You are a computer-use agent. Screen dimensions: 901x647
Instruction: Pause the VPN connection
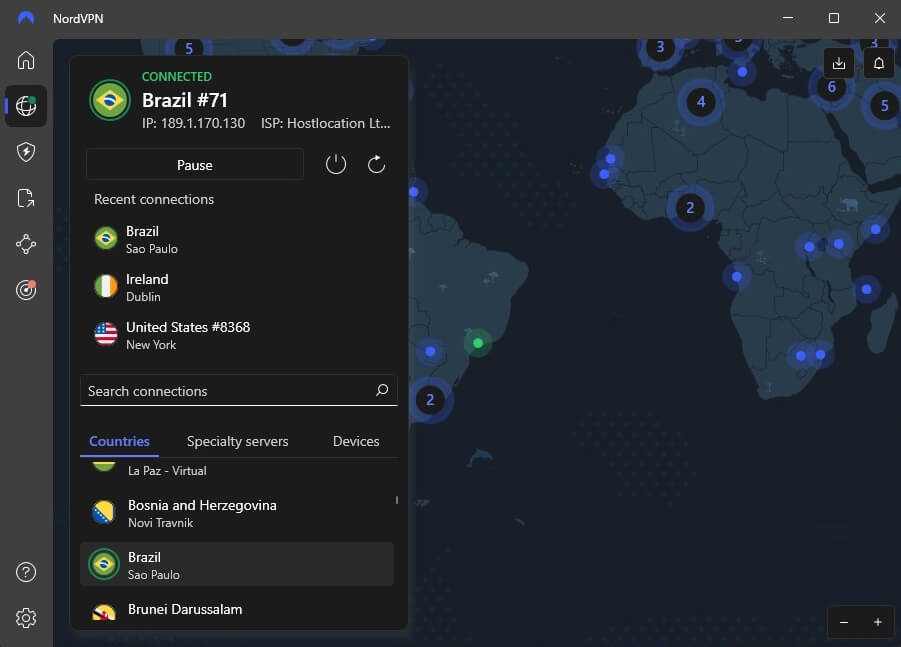click(x=194, y=164)
